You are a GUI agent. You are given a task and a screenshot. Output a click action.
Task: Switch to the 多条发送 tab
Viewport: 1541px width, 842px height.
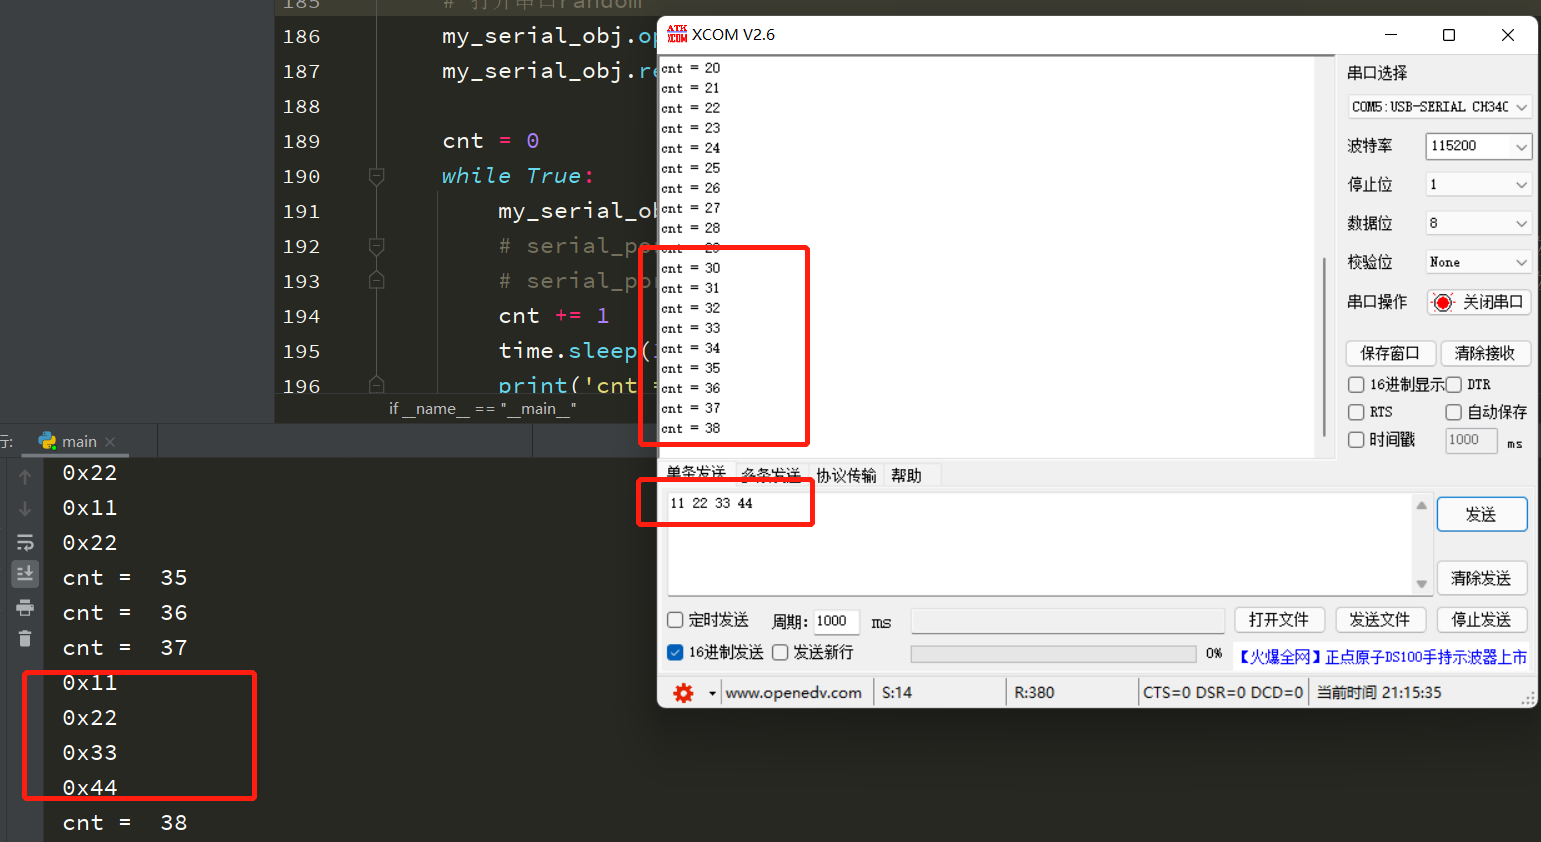tap(771, 474)
